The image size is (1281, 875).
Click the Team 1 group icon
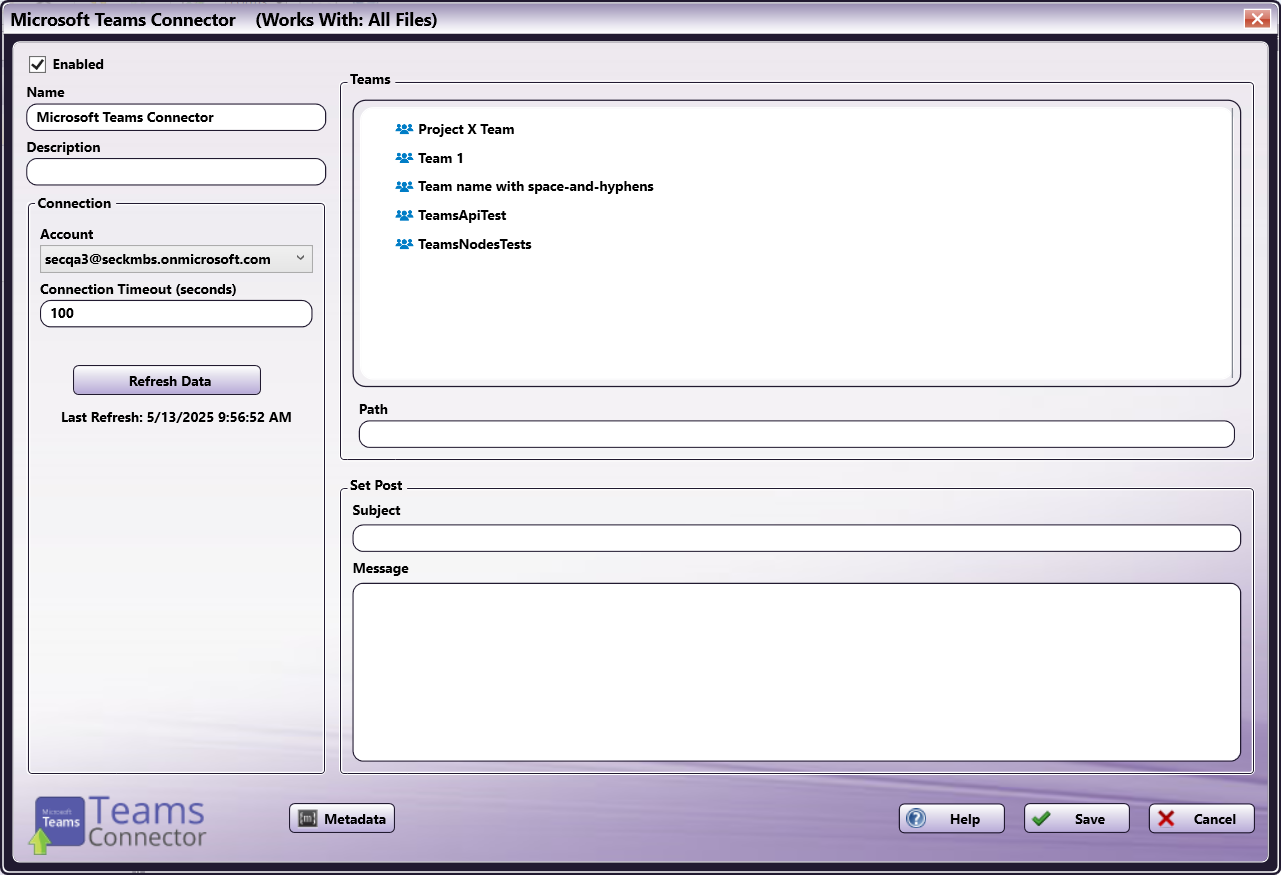coord(404,158)
